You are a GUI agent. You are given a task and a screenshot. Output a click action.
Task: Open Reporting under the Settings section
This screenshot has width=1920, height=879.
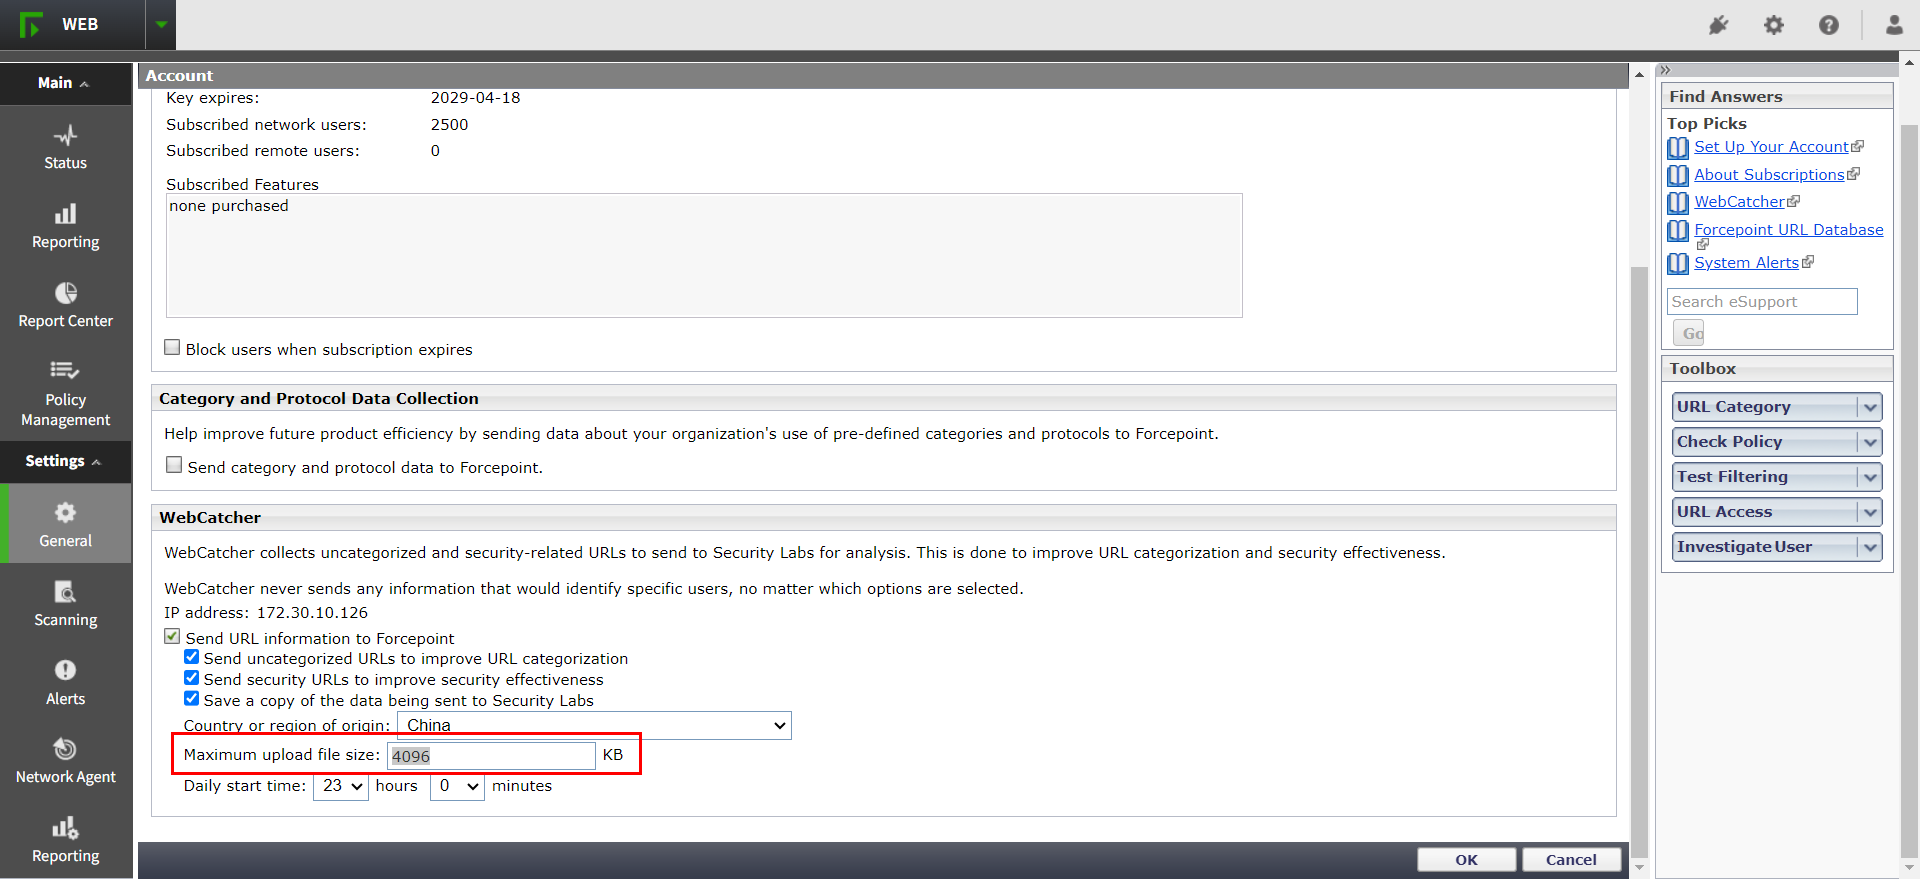point(65,840)
